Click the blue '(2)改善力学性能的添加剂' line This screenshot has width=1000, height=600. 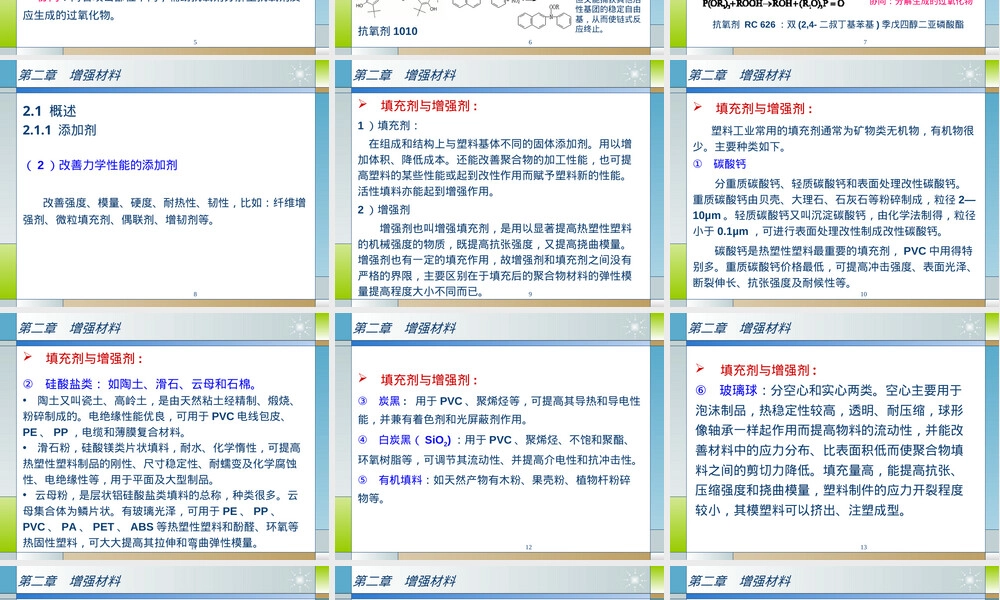(x=101, y=165)
